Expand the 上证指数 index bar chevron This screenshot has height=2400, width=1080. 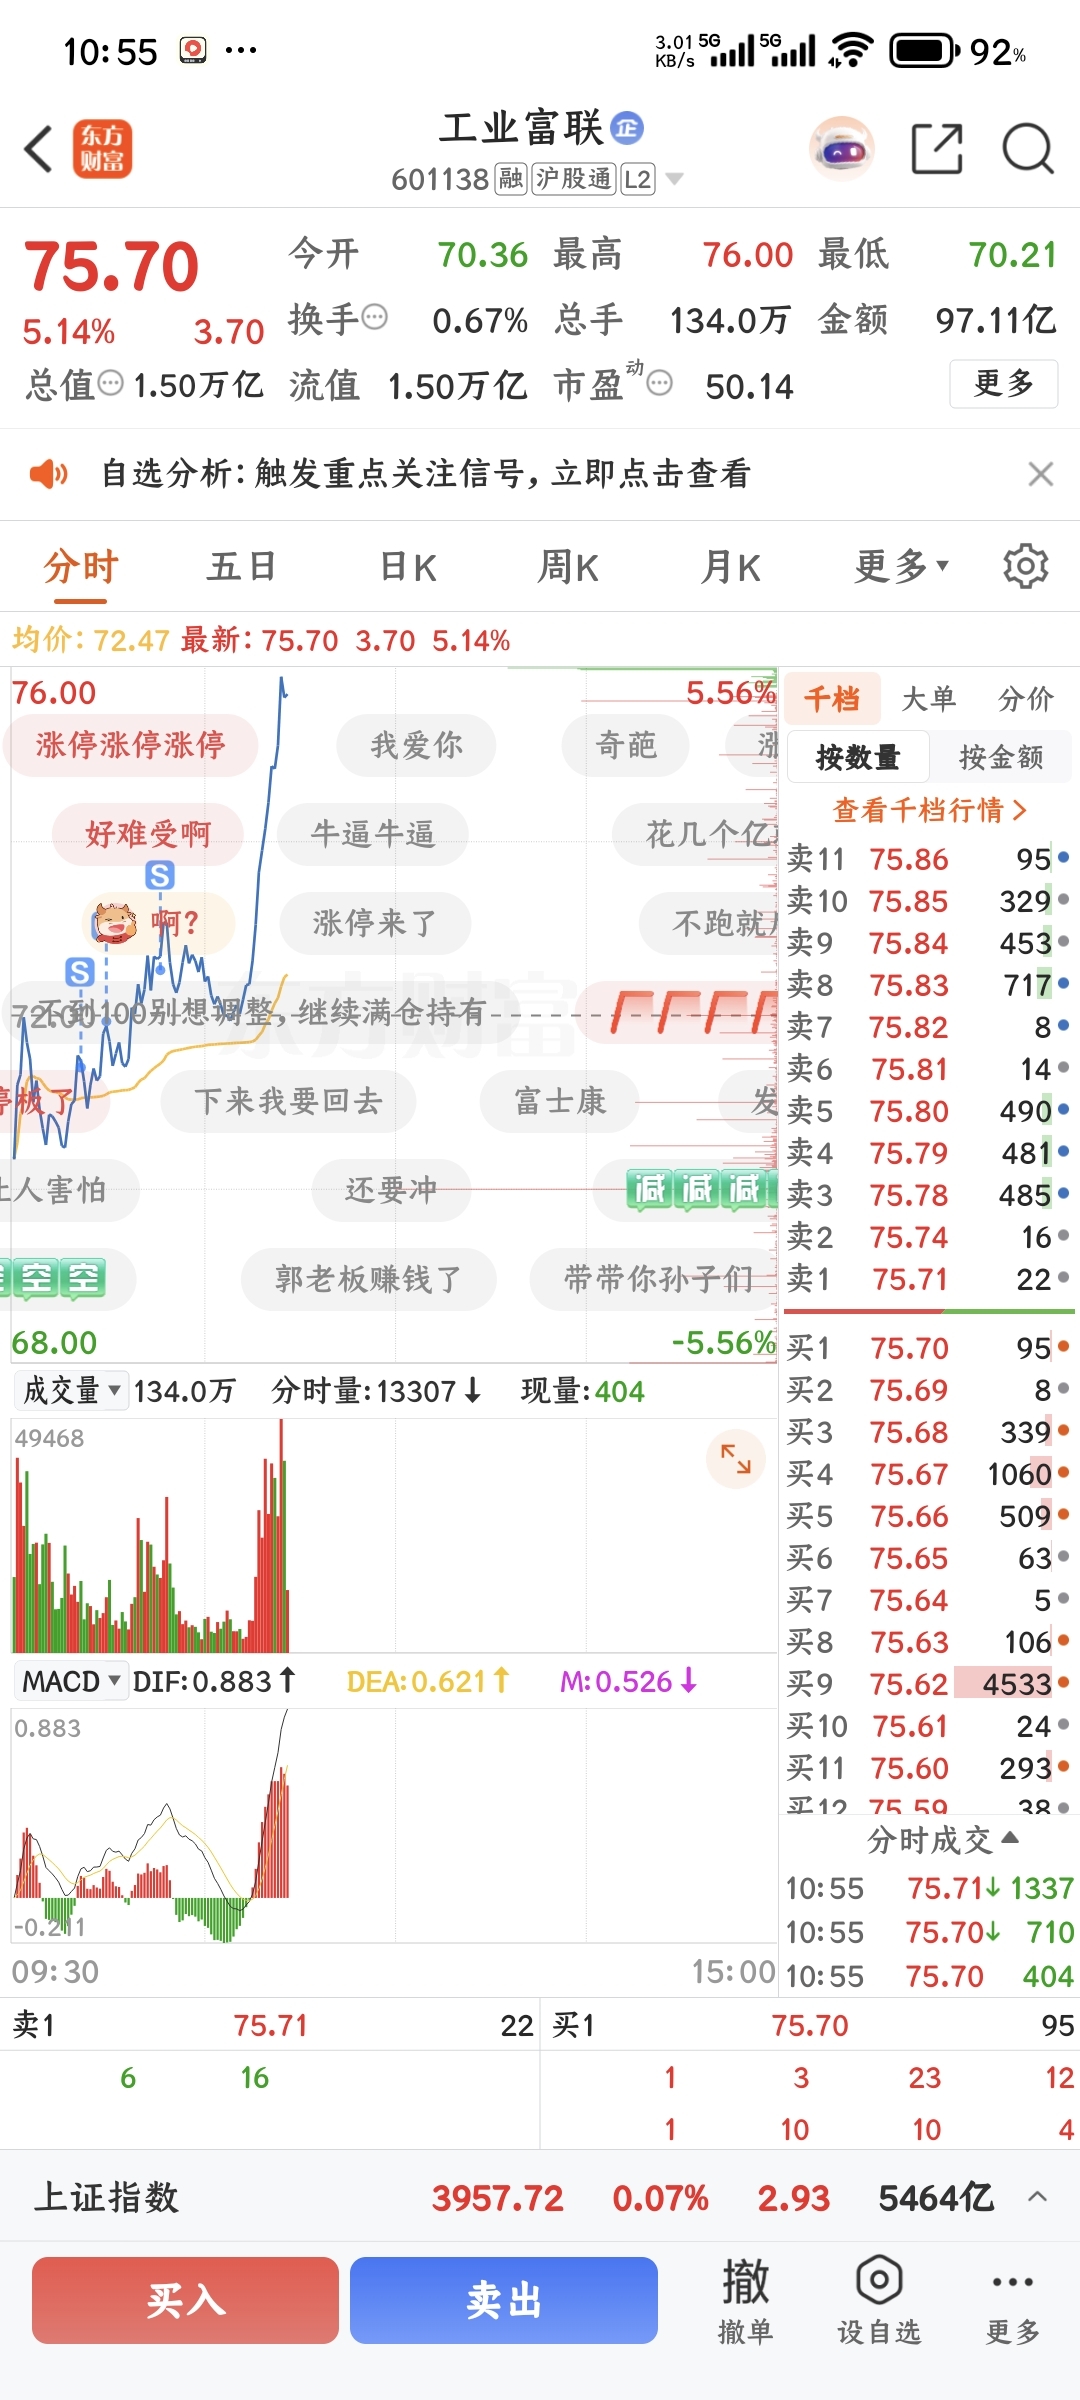point(1038,2197)
